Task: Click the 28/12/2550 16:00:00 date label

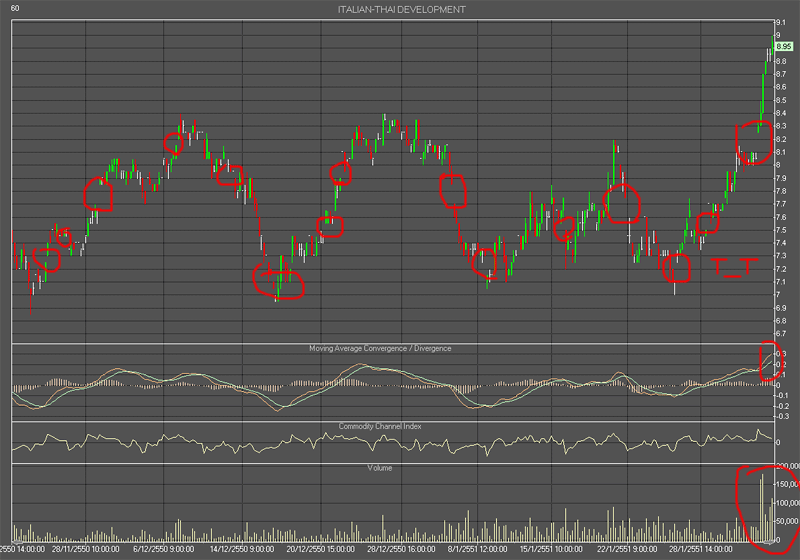Action: (x=401, y=549)
